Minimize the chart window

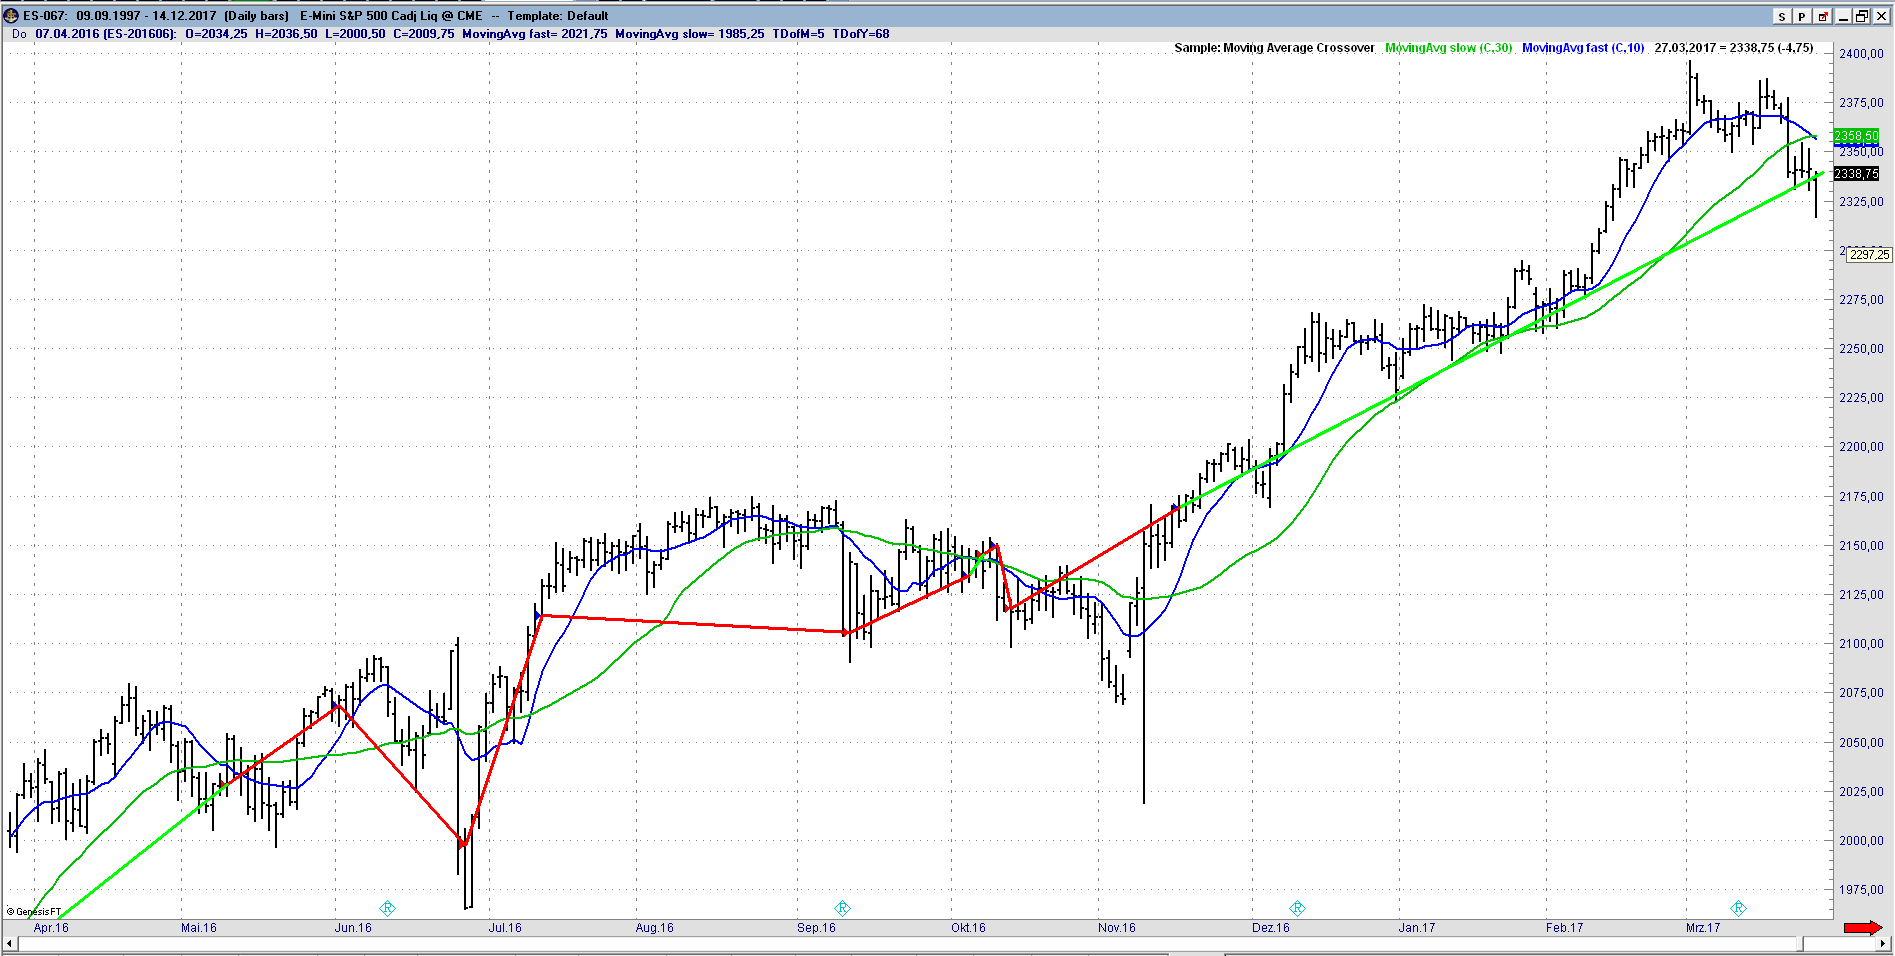click(x=1843, y=16)
